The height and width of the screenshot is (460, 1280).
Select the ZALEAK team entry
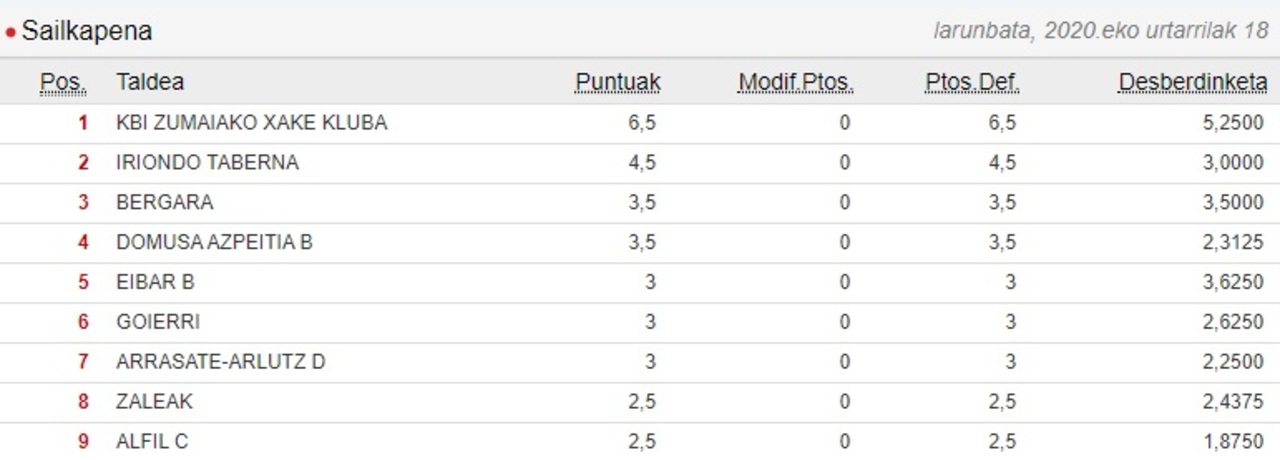pyautogui.click(x=154, y=402)
